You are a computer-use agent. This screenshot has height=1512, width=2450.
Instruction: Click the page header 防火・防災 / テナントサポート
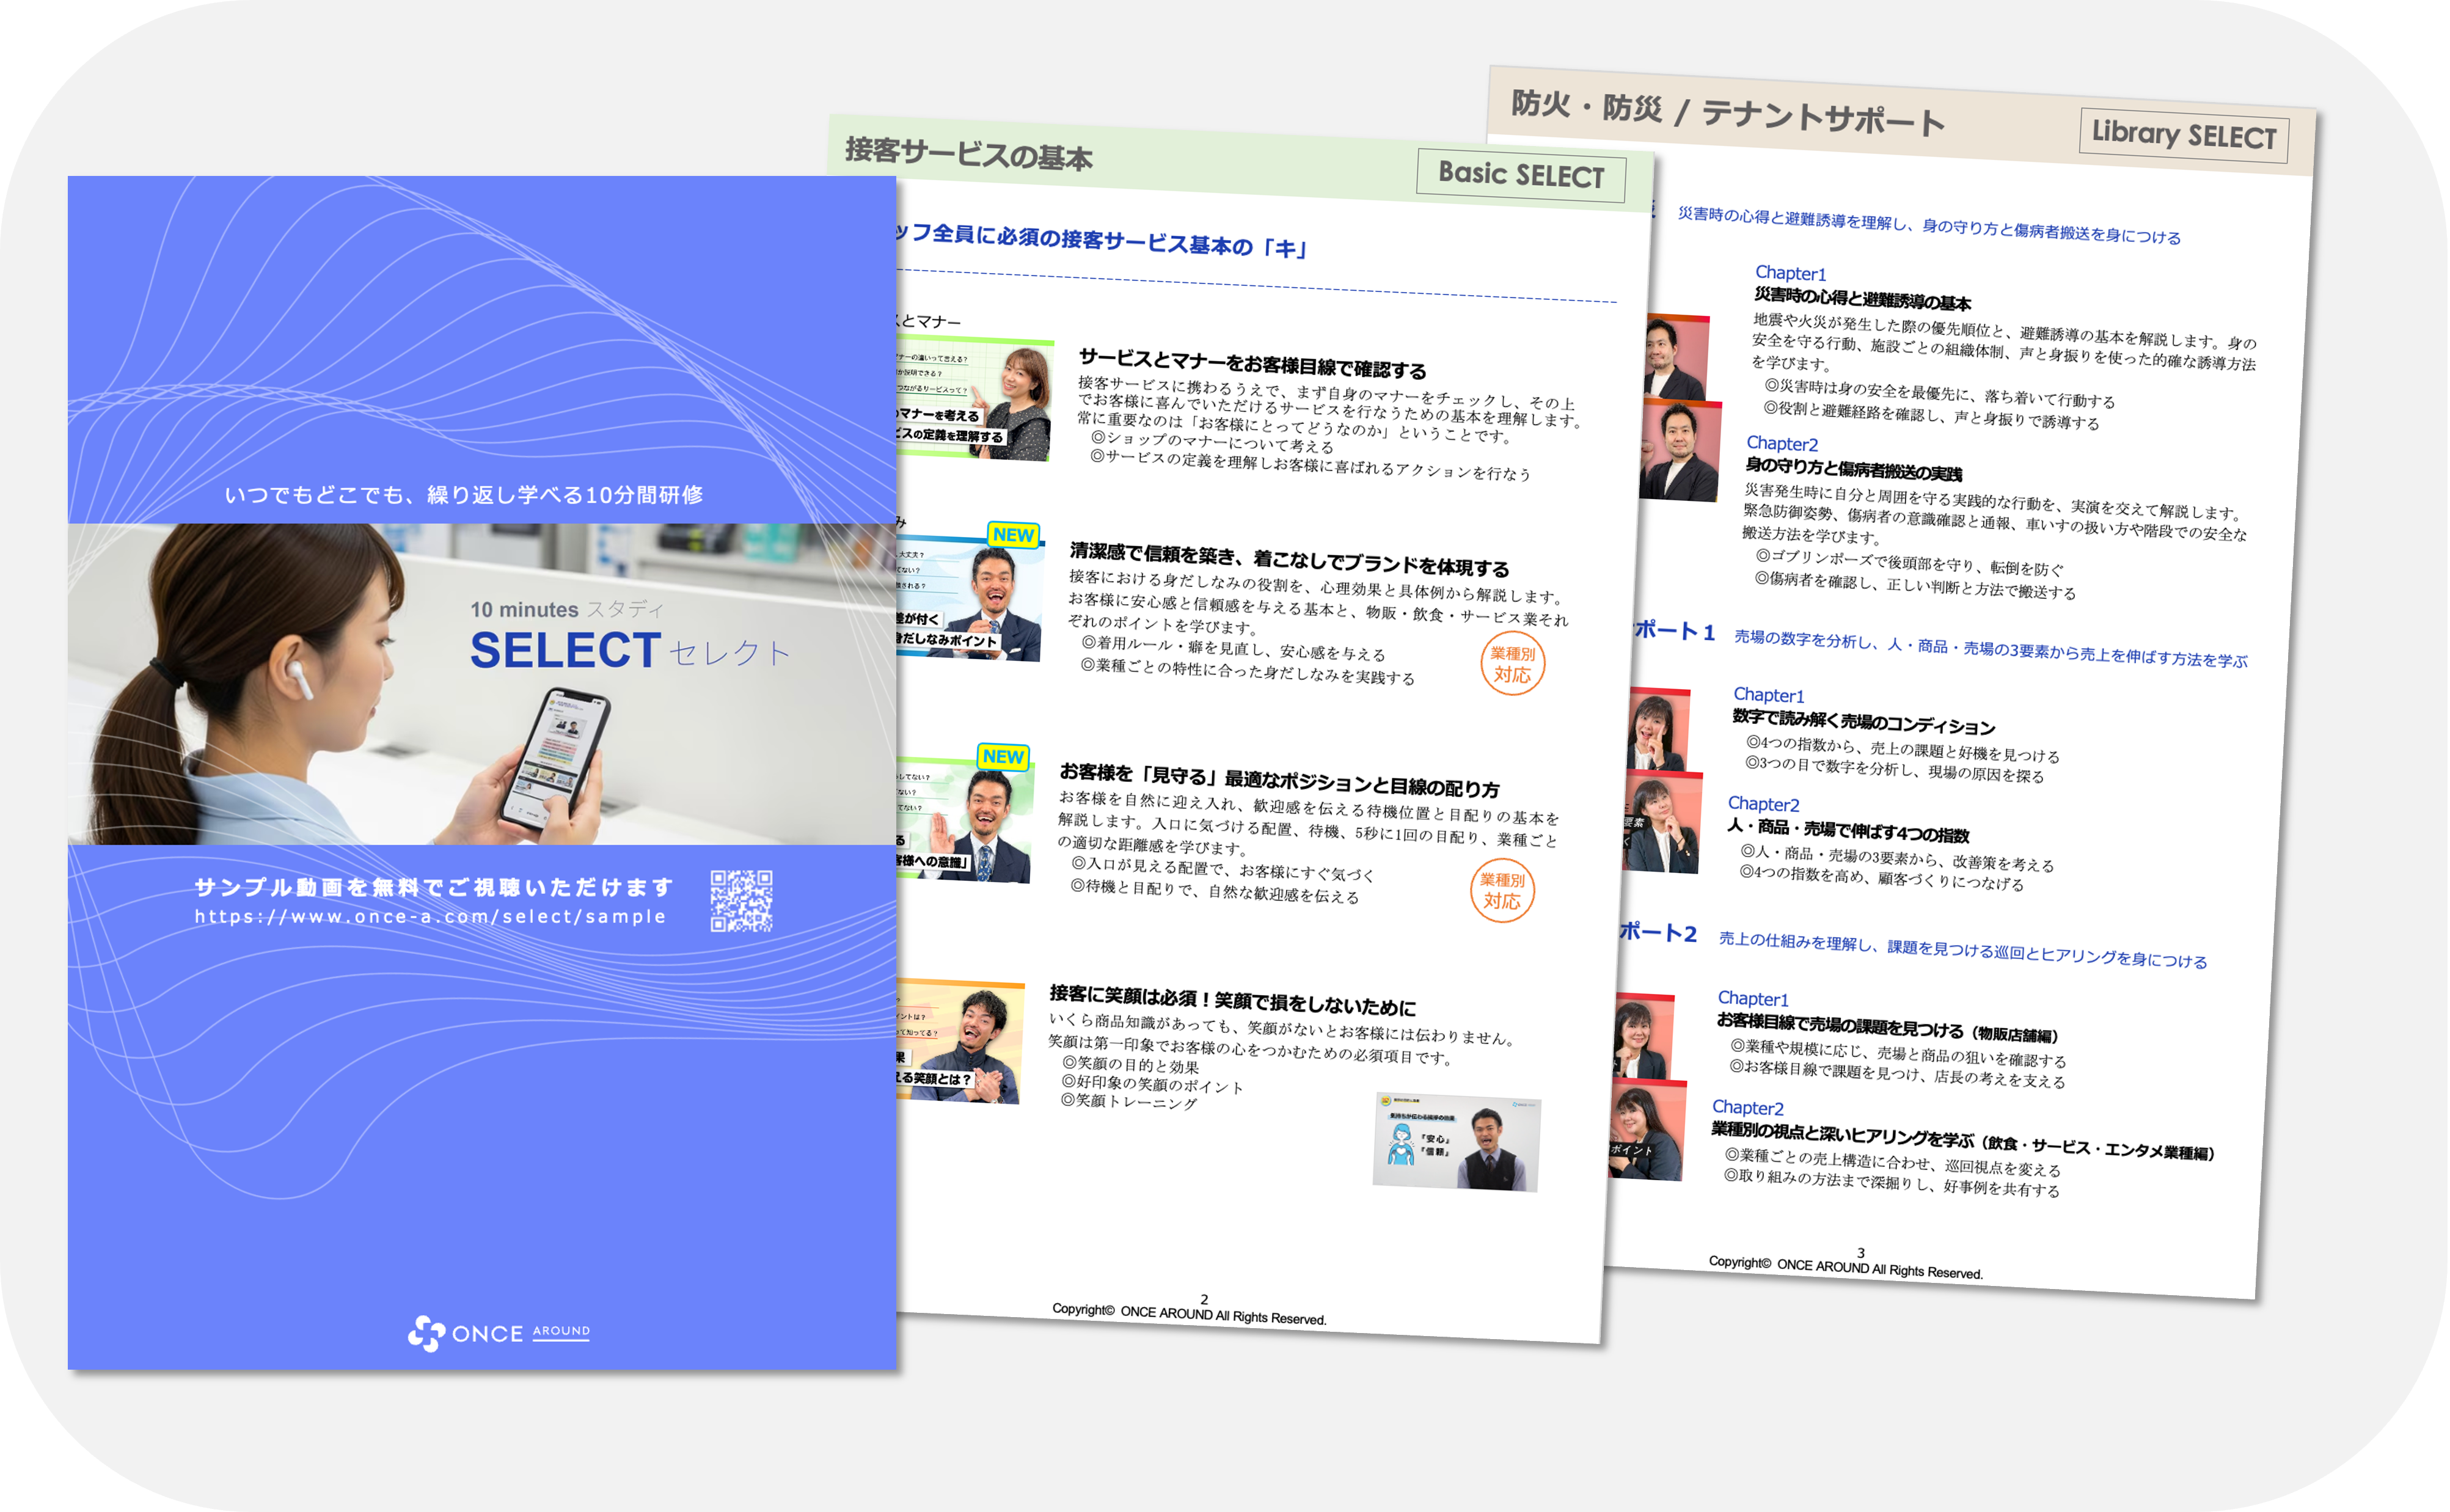(1728, 113)
